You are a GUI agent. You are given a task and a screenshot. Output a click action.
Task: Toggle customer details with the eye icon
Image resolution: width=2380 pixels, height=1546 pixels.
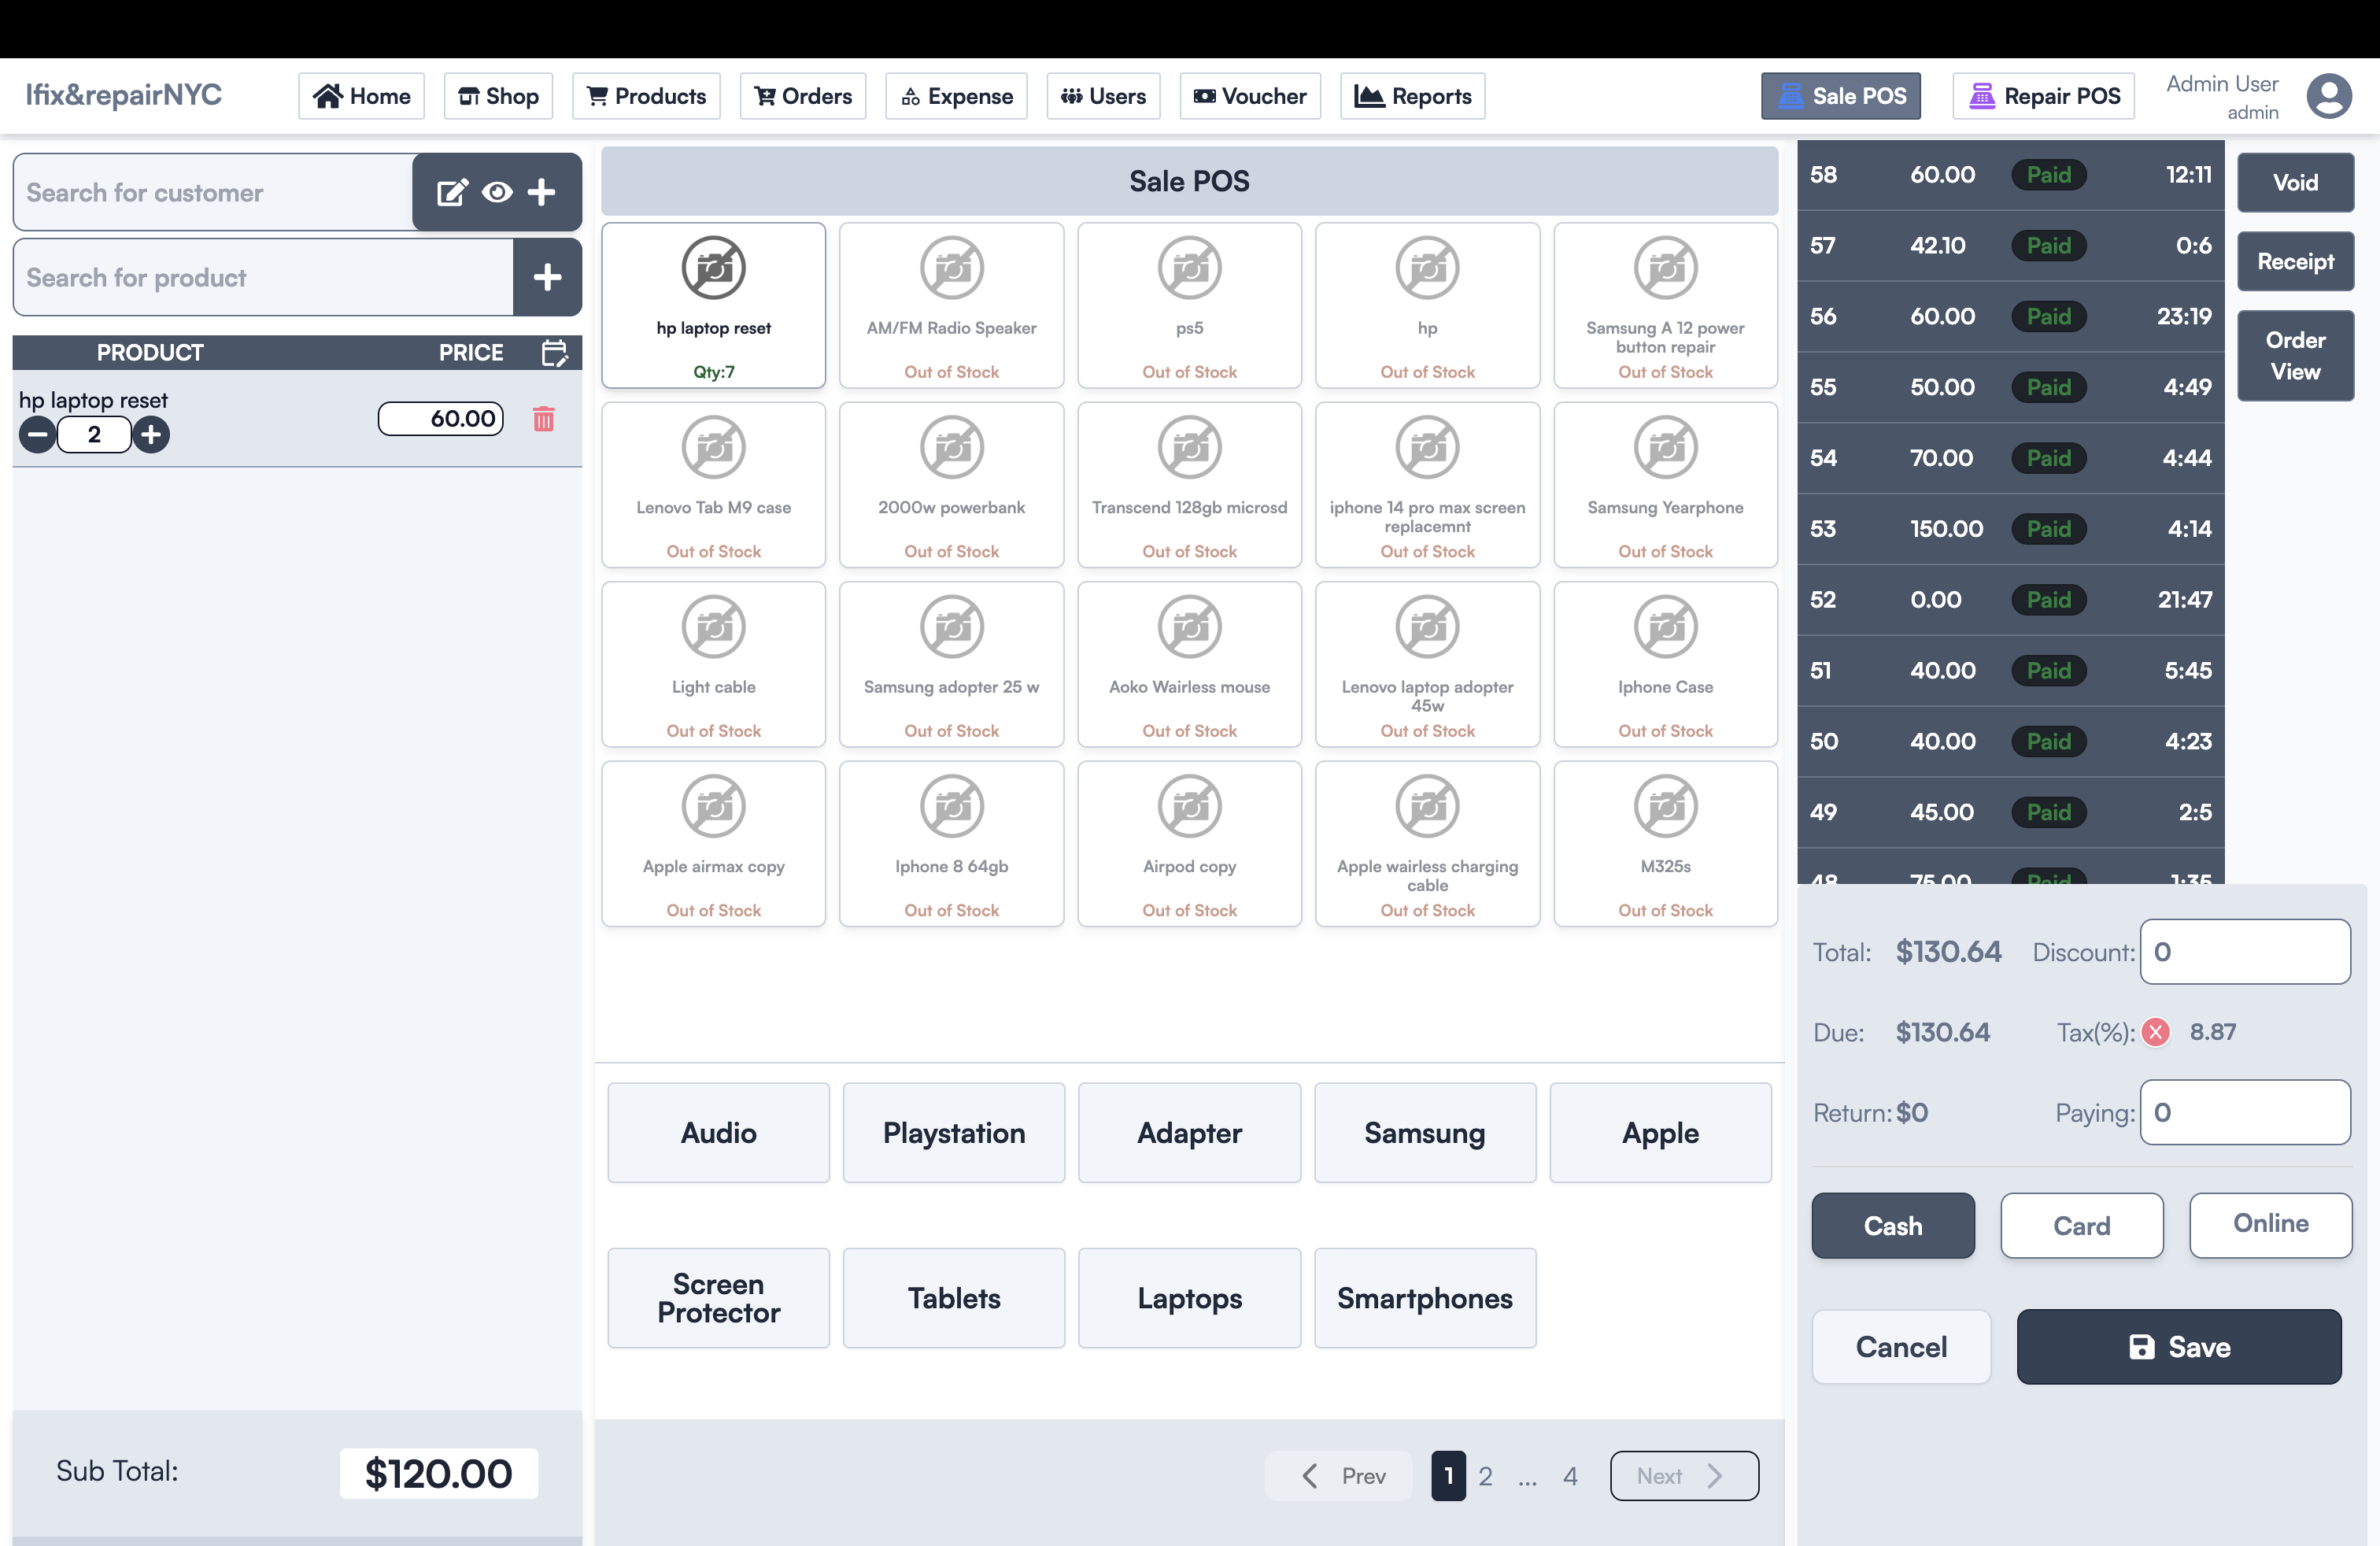tap(497, 192)
